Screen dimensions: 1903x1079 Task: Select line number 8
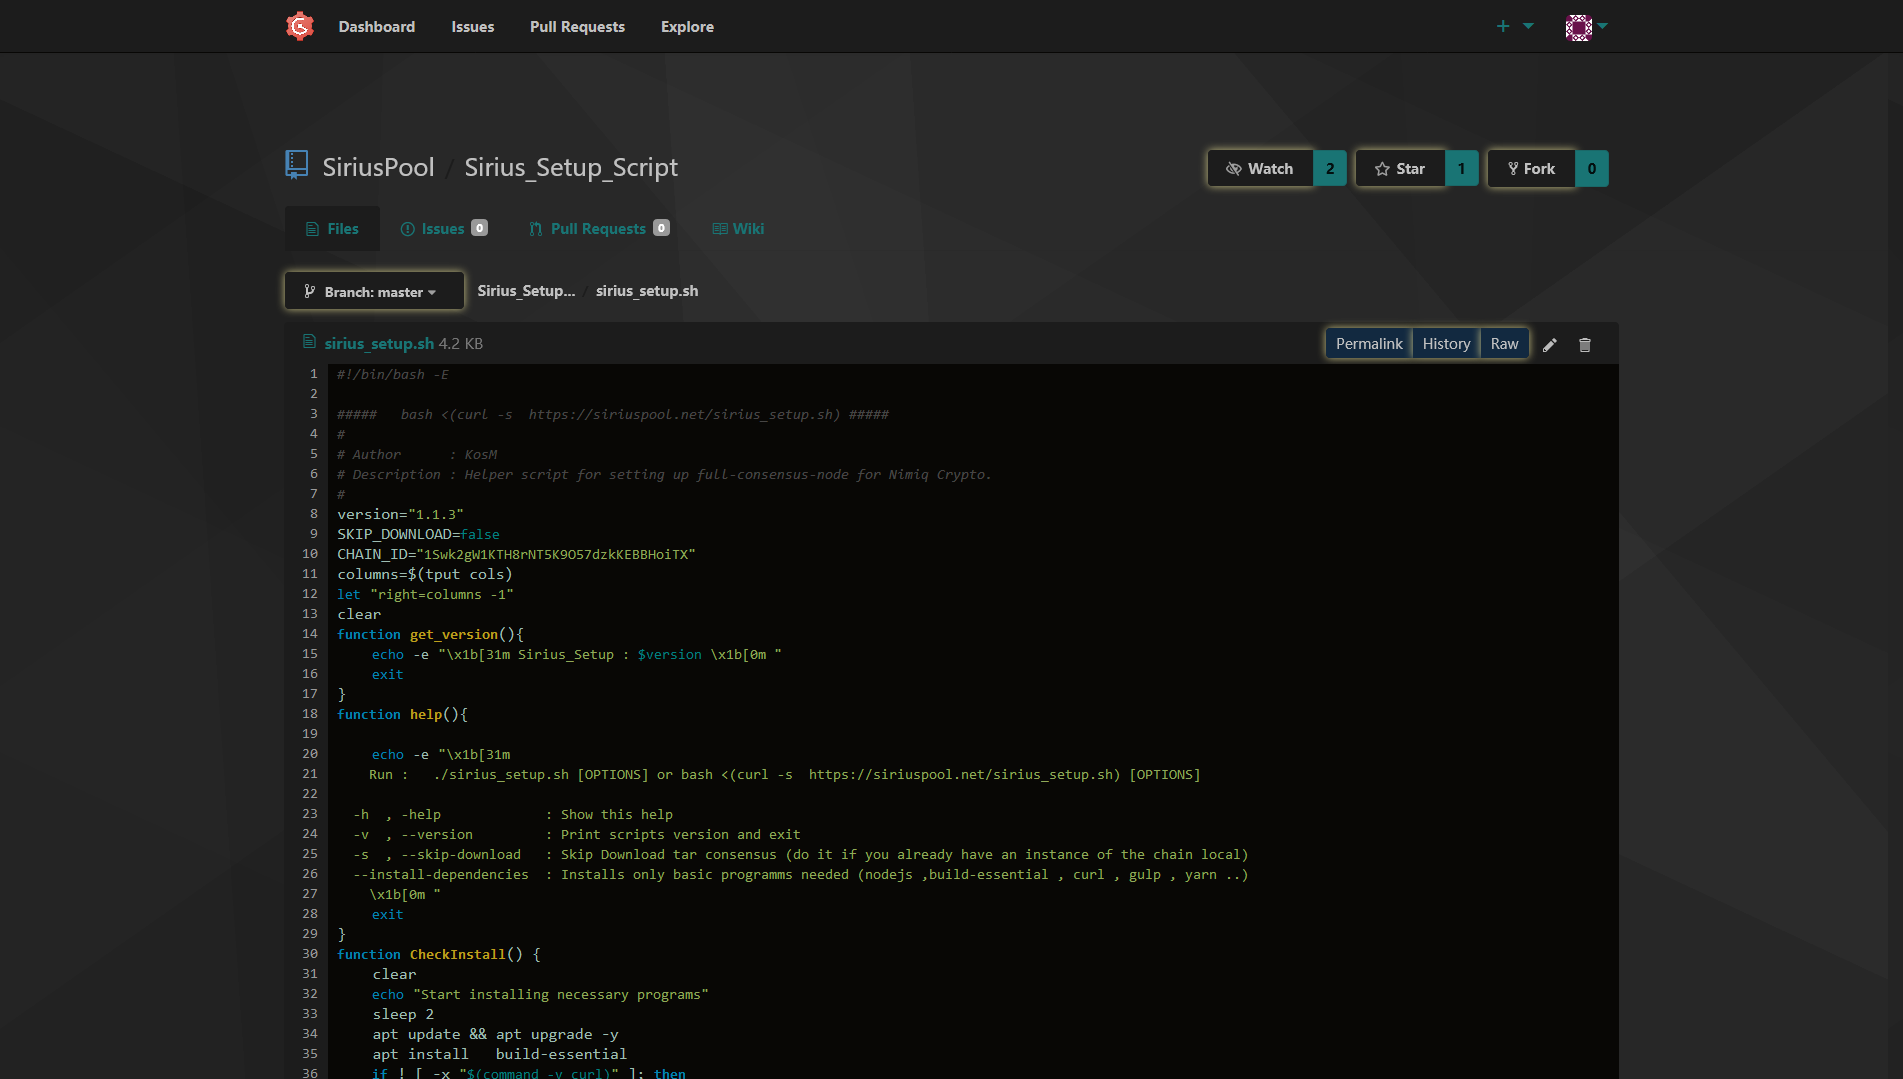[313, 514]
